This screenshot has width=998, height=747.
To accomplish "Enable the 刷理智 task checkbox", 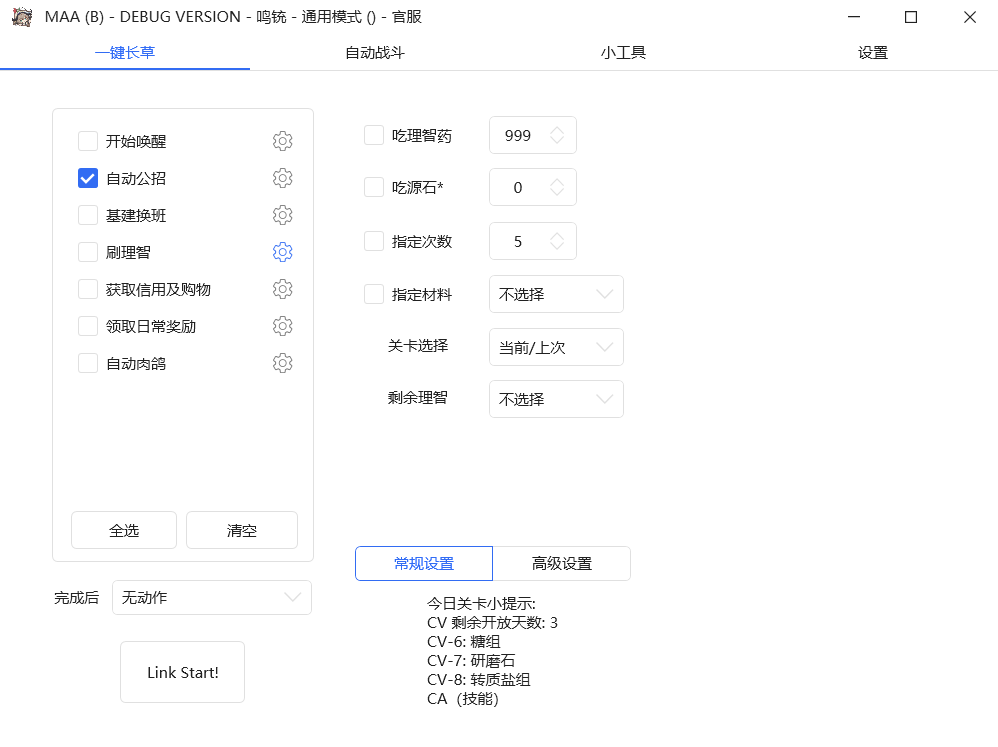I will pos(87,252).
